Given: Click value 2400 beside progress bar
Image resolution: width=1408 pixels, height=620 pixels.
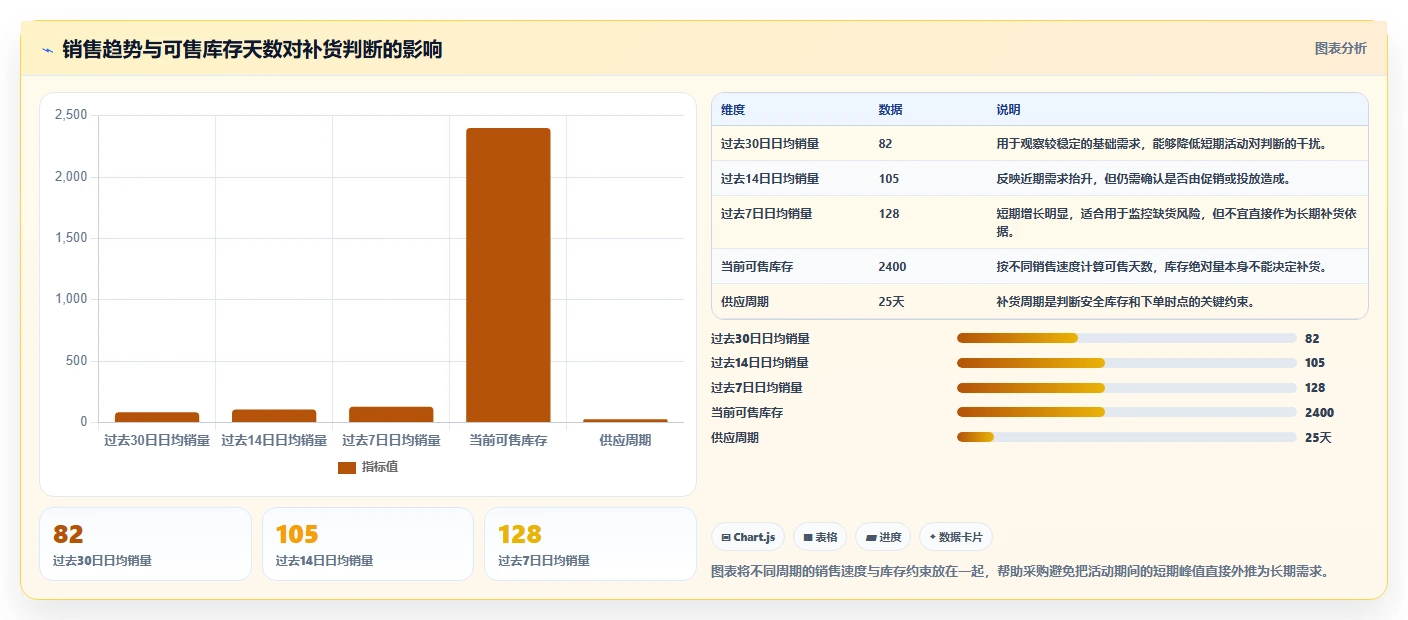Looking at the screenshot, I should 1319,412.
